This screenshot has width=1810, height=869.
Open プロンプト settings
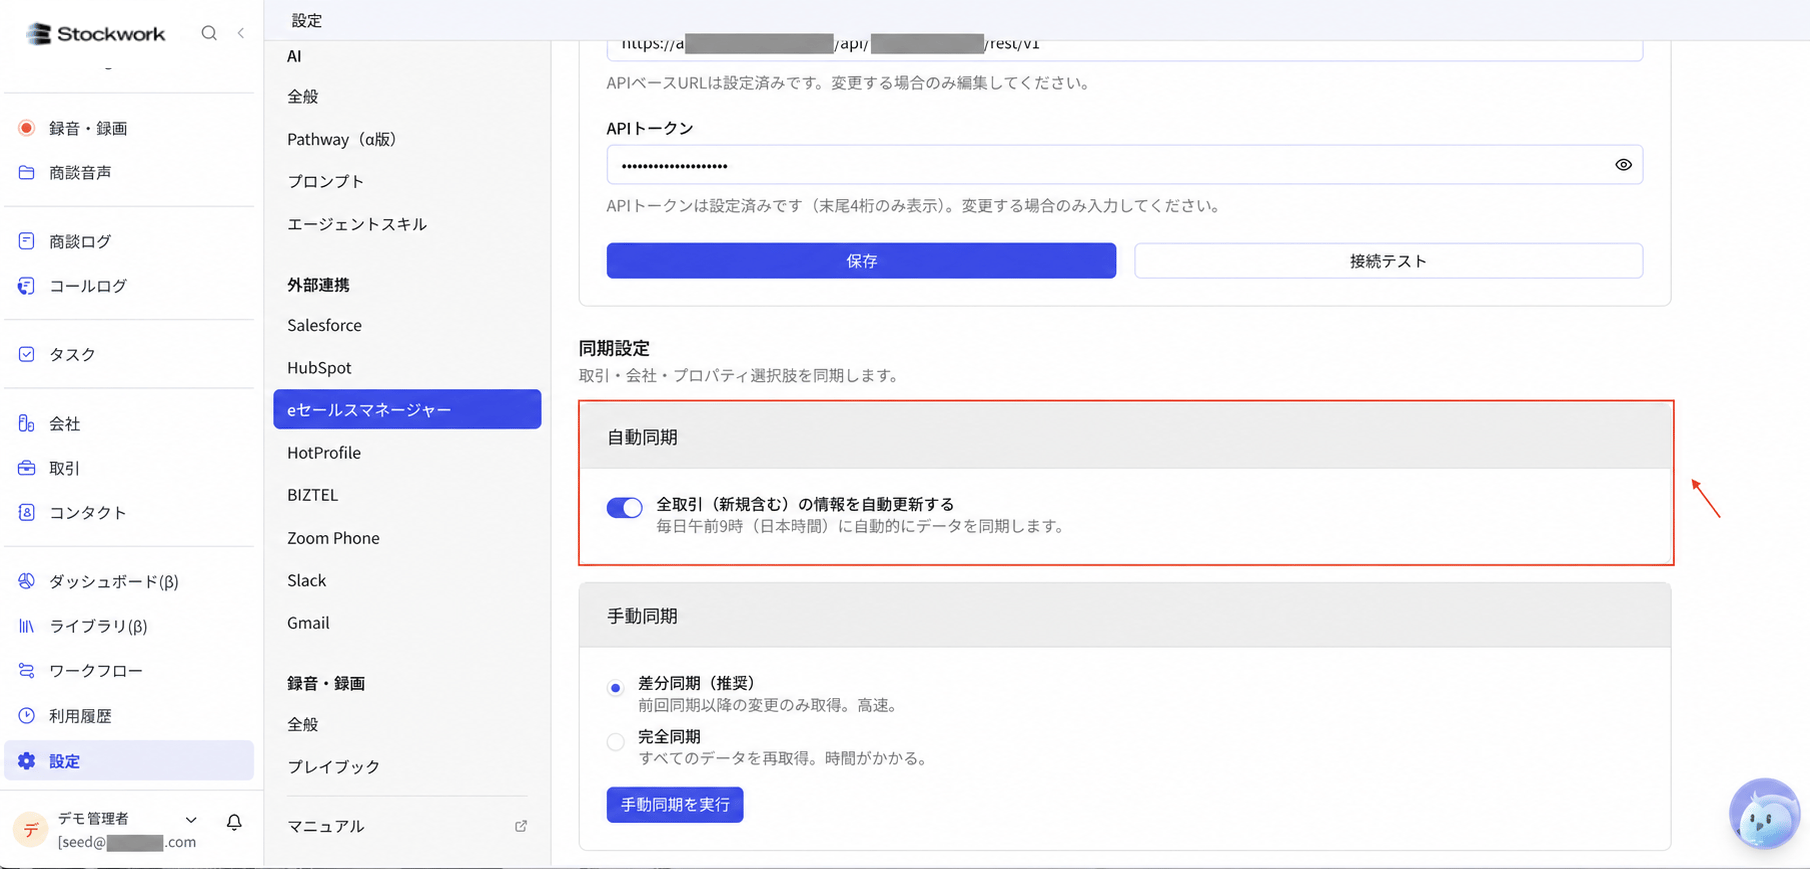tap(326, 181)
